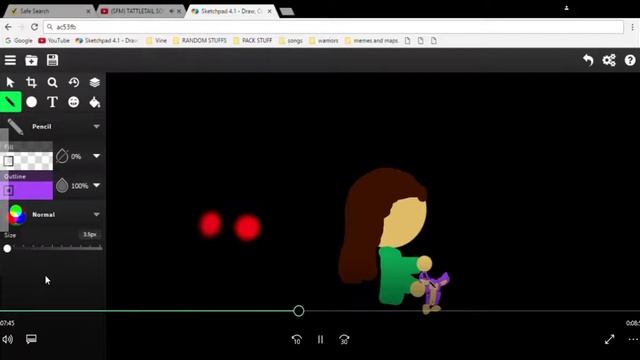This screenshot has height=360, width=640.
Task: Expand the 100% outline opacity dropdown
Action: [x=97, y=185]
